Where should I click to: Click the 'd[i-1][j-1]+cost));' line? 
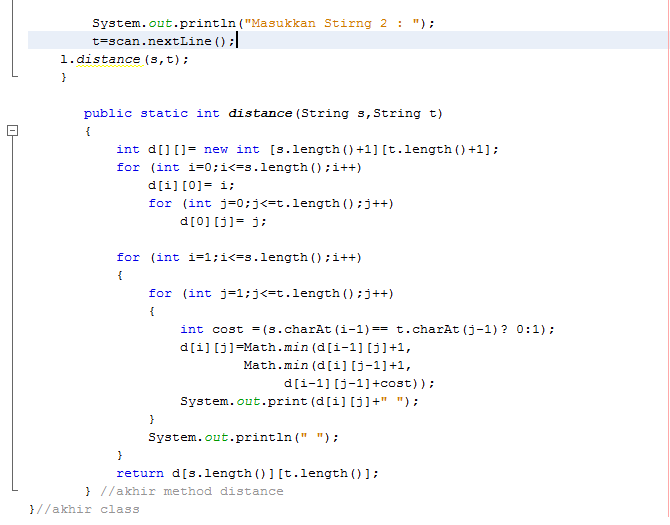coord(359,384)
